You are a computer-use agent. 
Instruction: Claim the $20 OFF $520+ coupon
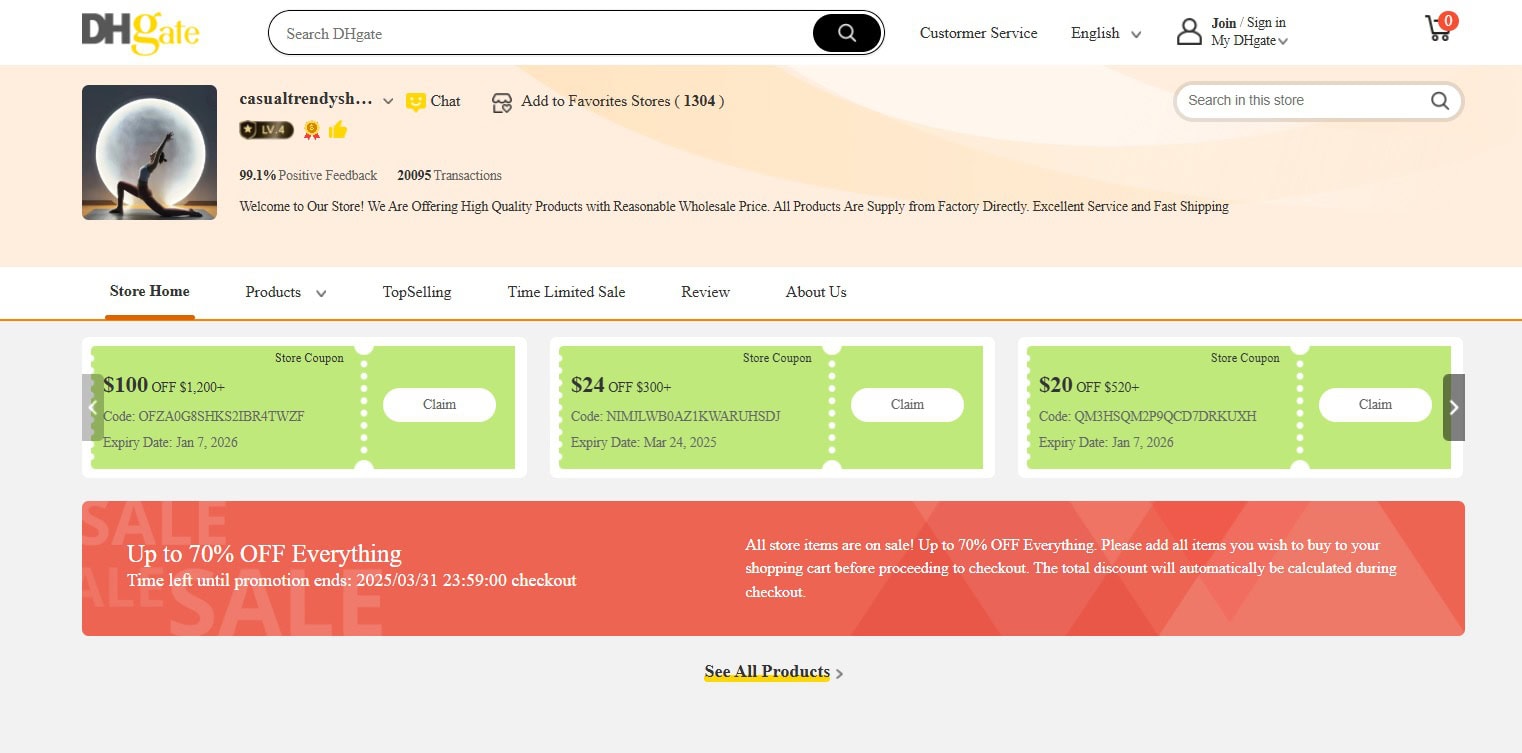(1375, 404)
